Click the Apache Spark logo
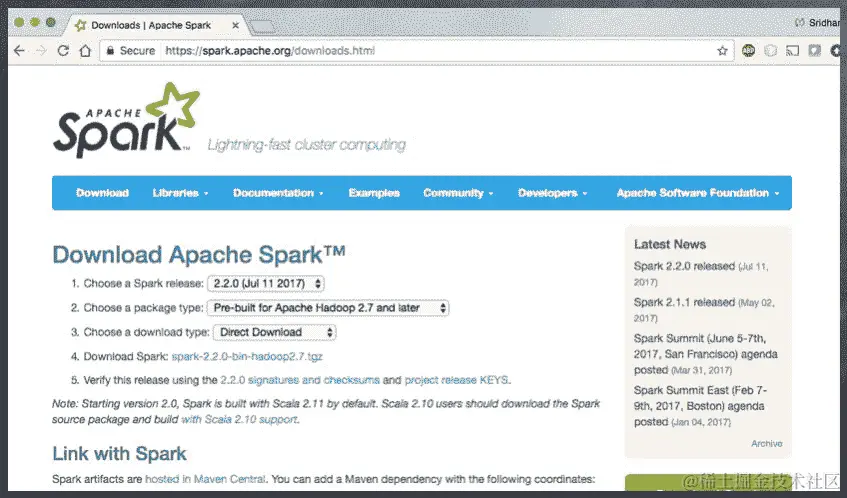The width and height of the screenshot is (847, 498). [126, 120]
